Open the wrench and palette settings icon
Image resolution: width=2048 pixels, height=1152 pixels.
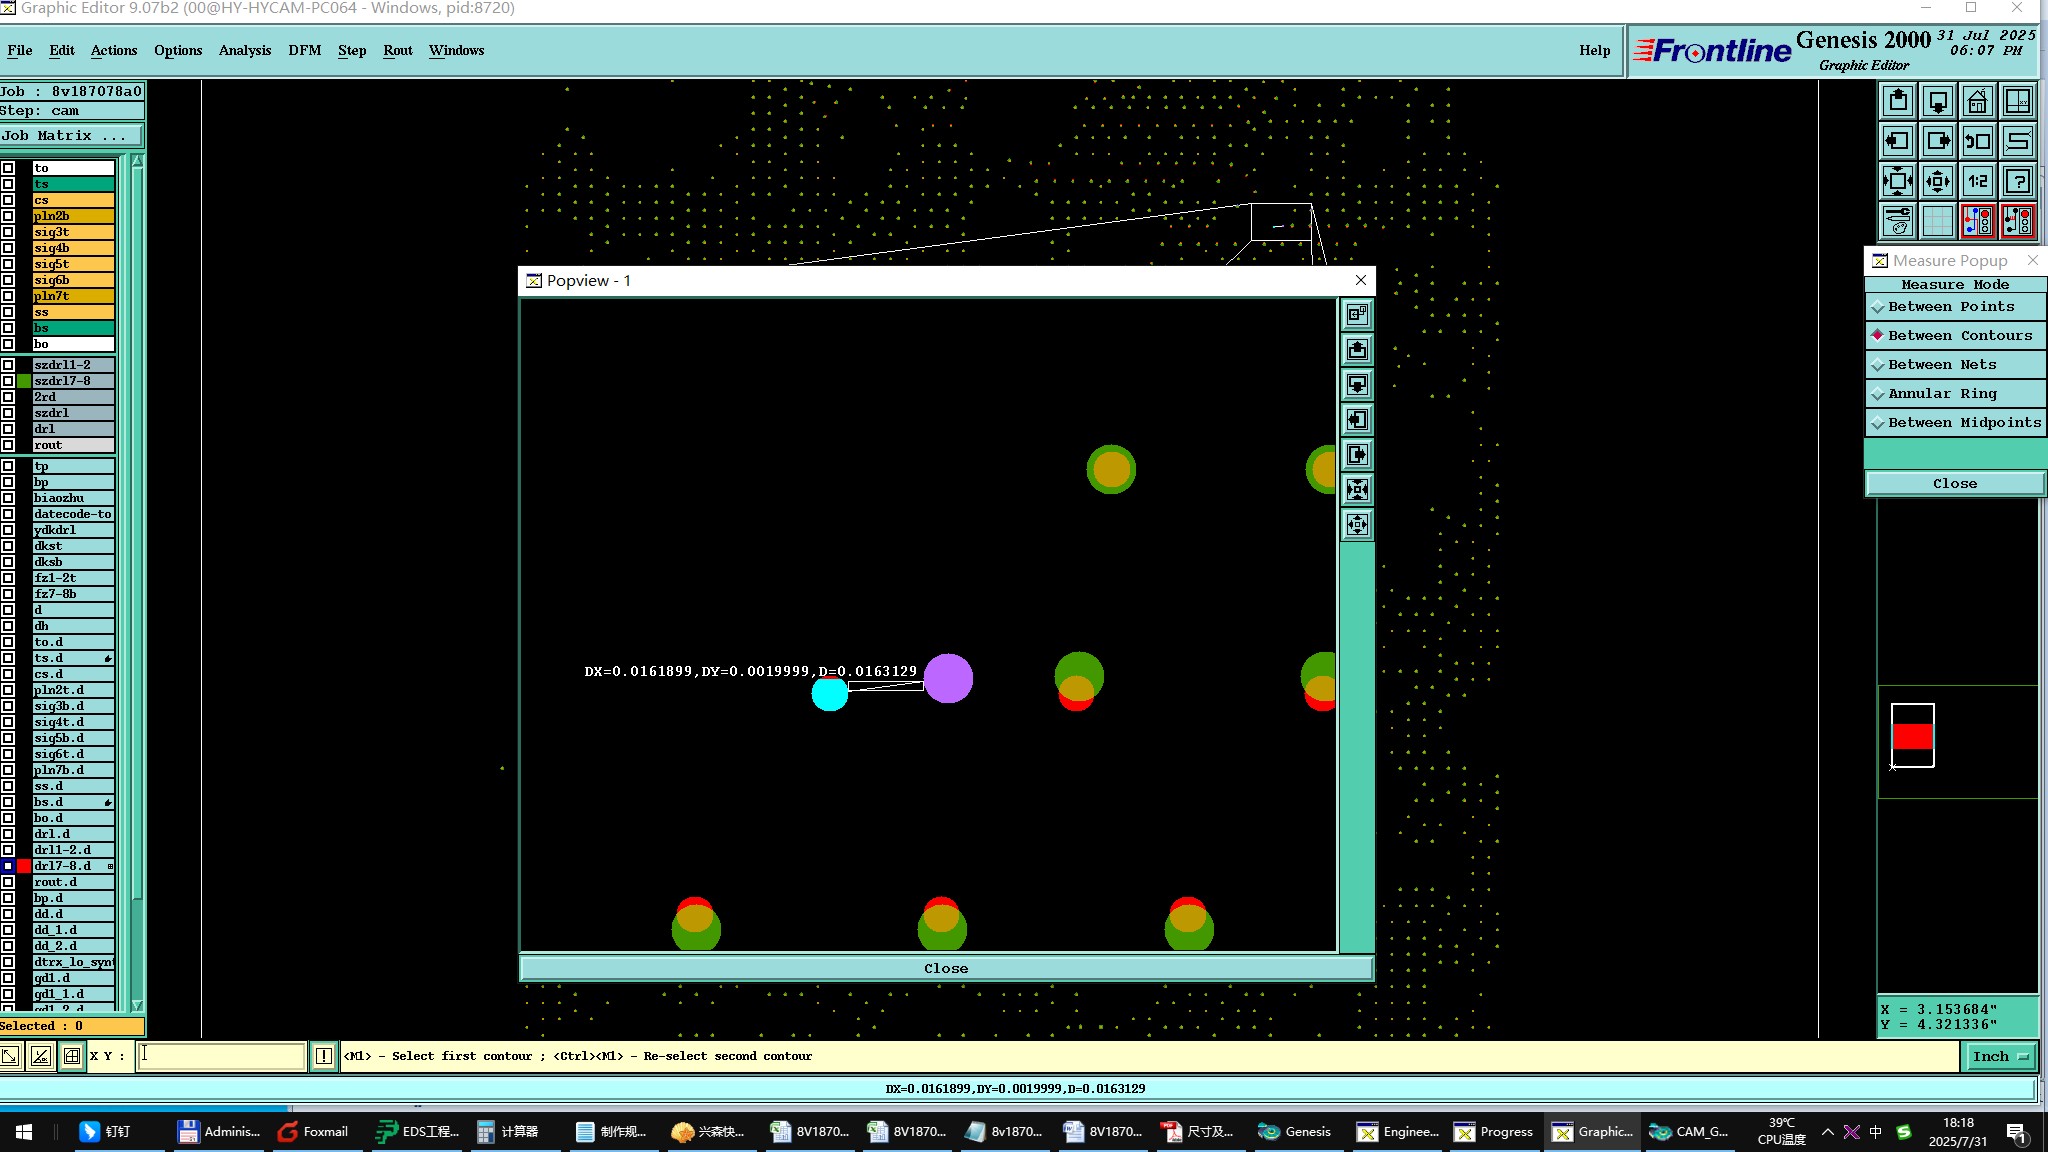pyautogui.click(x=1897, y=221)
